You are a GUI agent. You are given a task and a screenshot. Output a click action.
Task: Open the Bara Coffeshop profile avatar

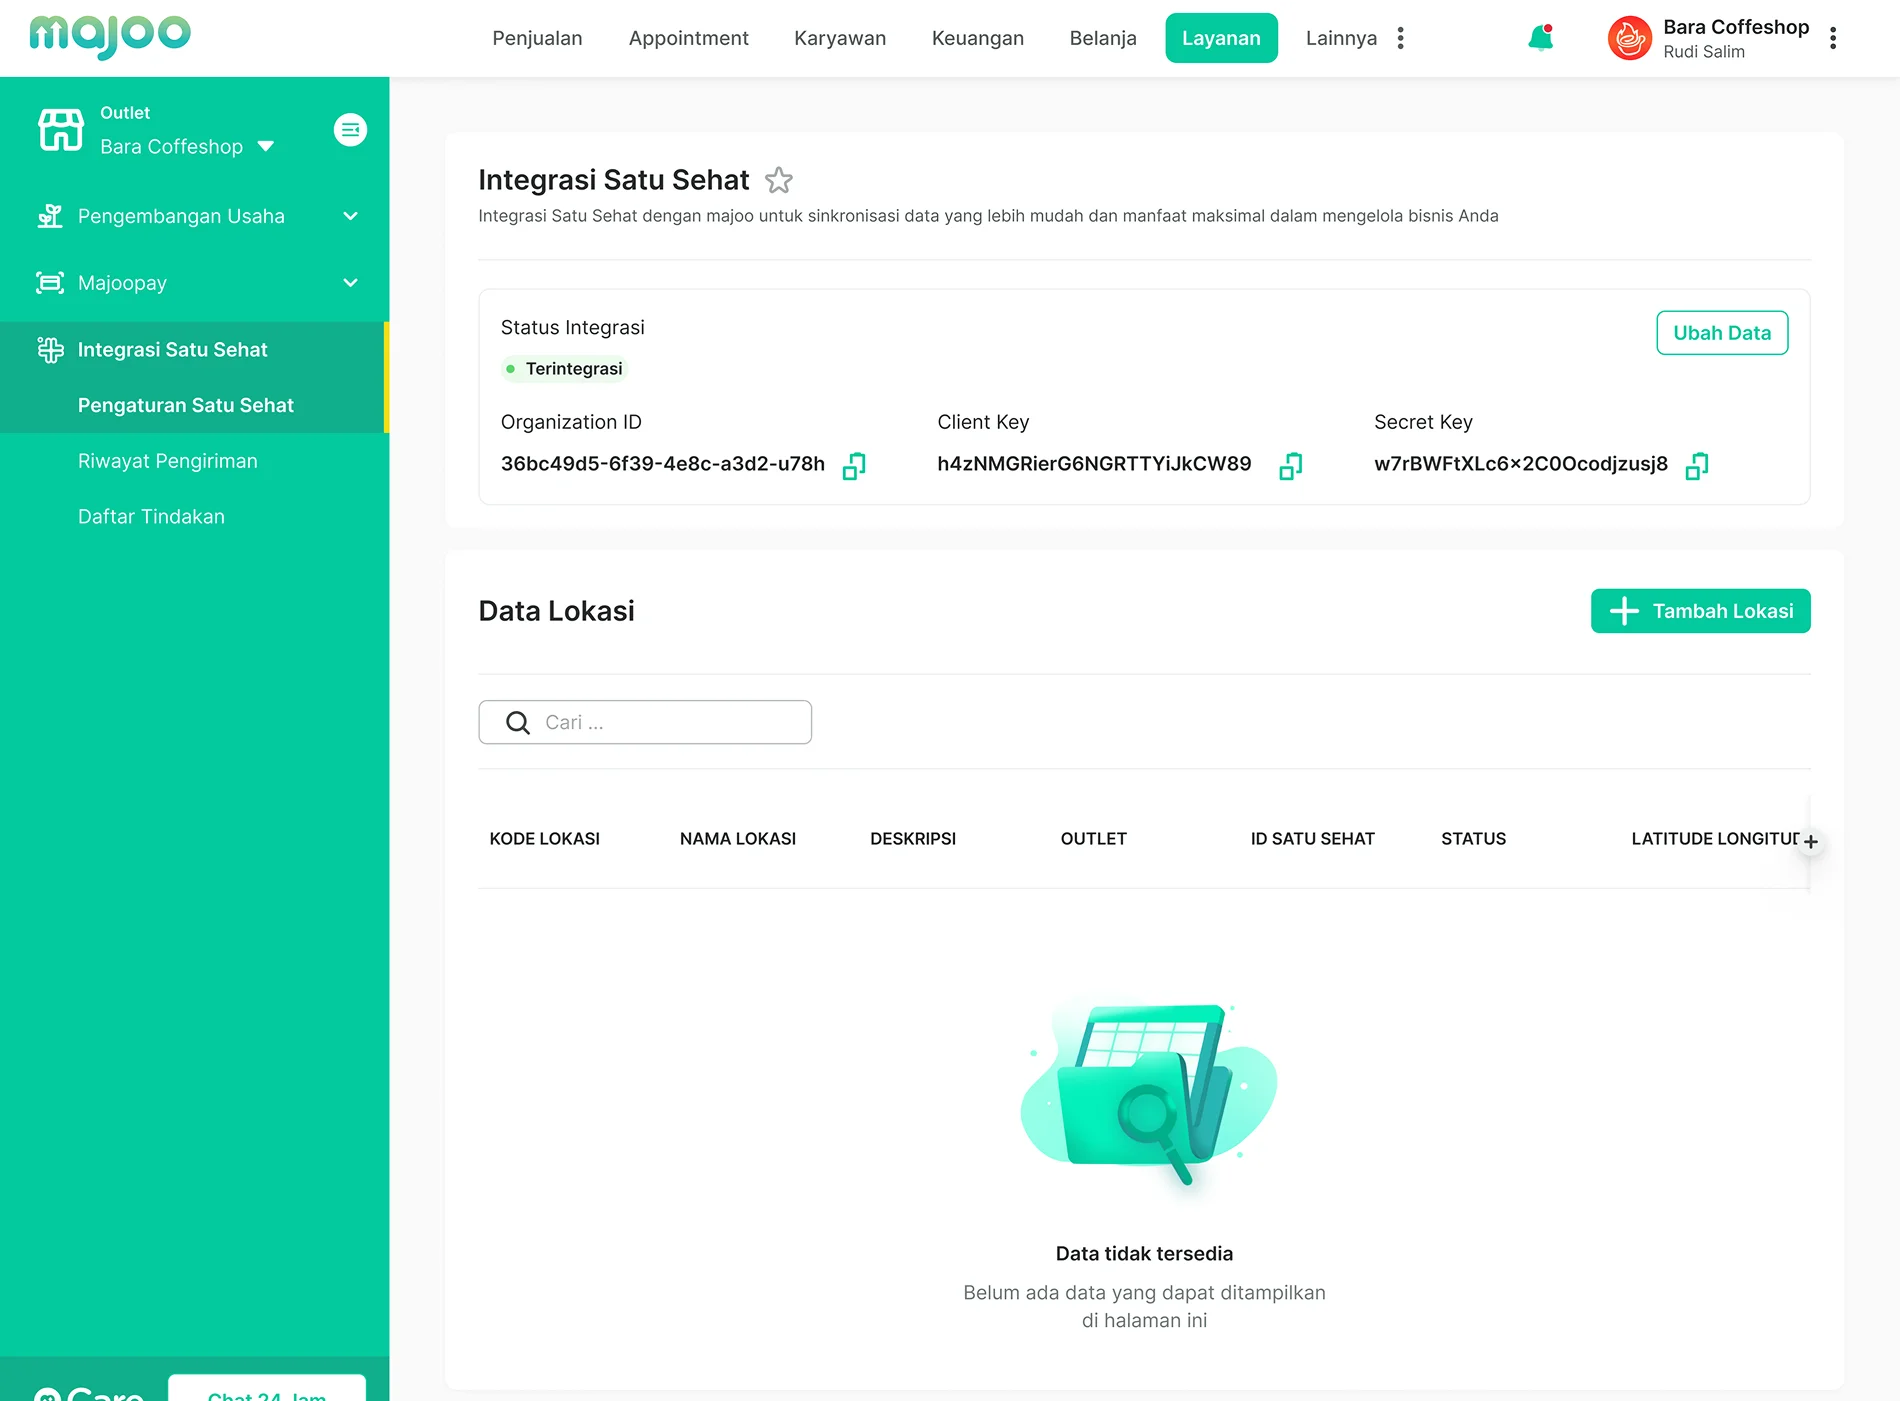[x=1629, y=38]
